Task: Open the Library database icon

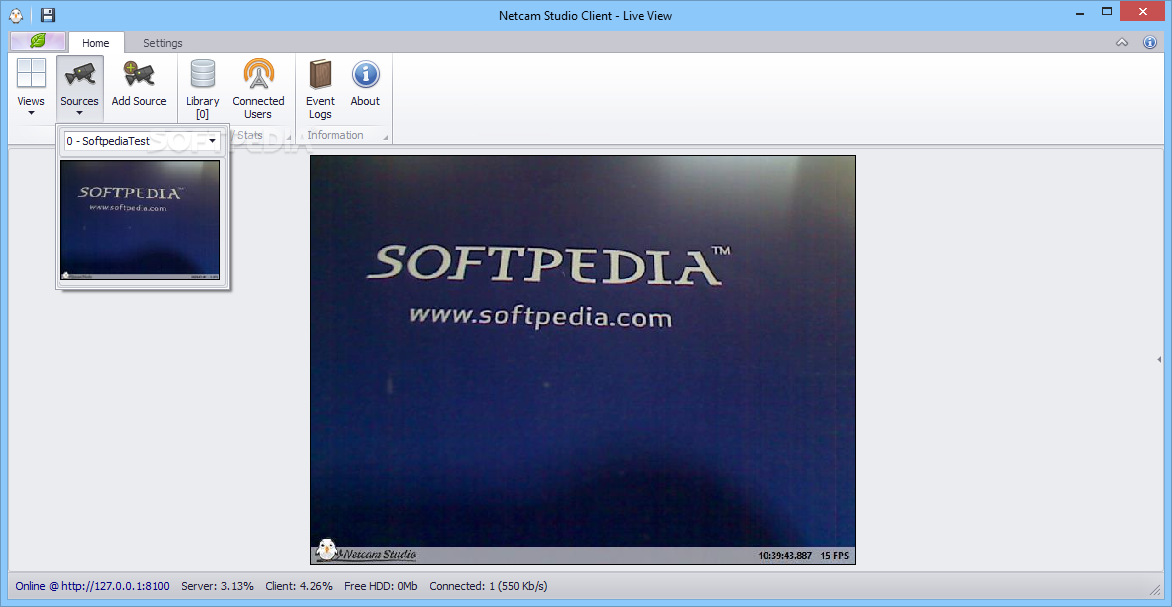Action: tap(203, 73)
